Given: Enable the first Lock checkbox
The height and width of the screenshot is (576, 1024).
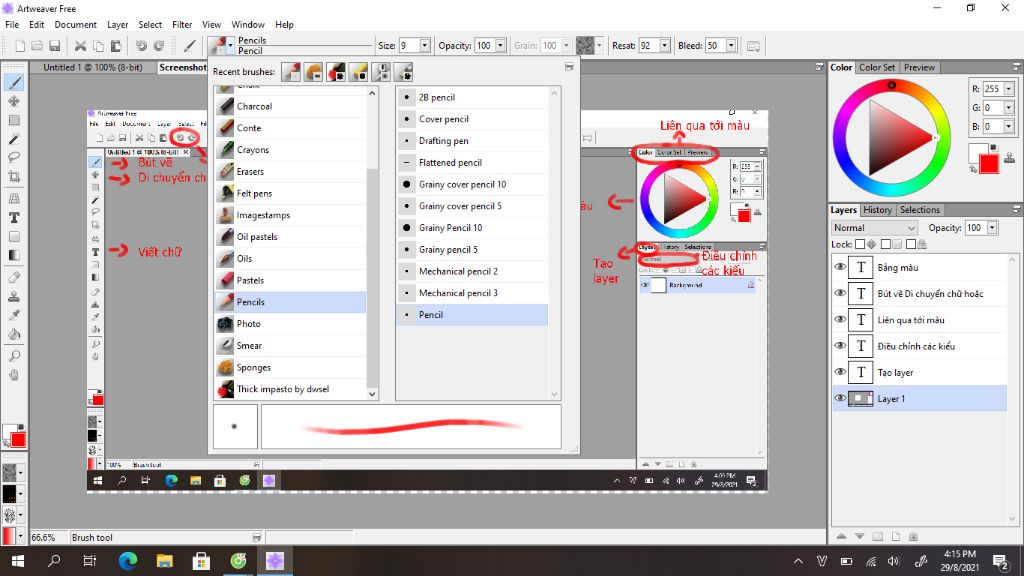Looking at the screenshot, I should point(860,244).
